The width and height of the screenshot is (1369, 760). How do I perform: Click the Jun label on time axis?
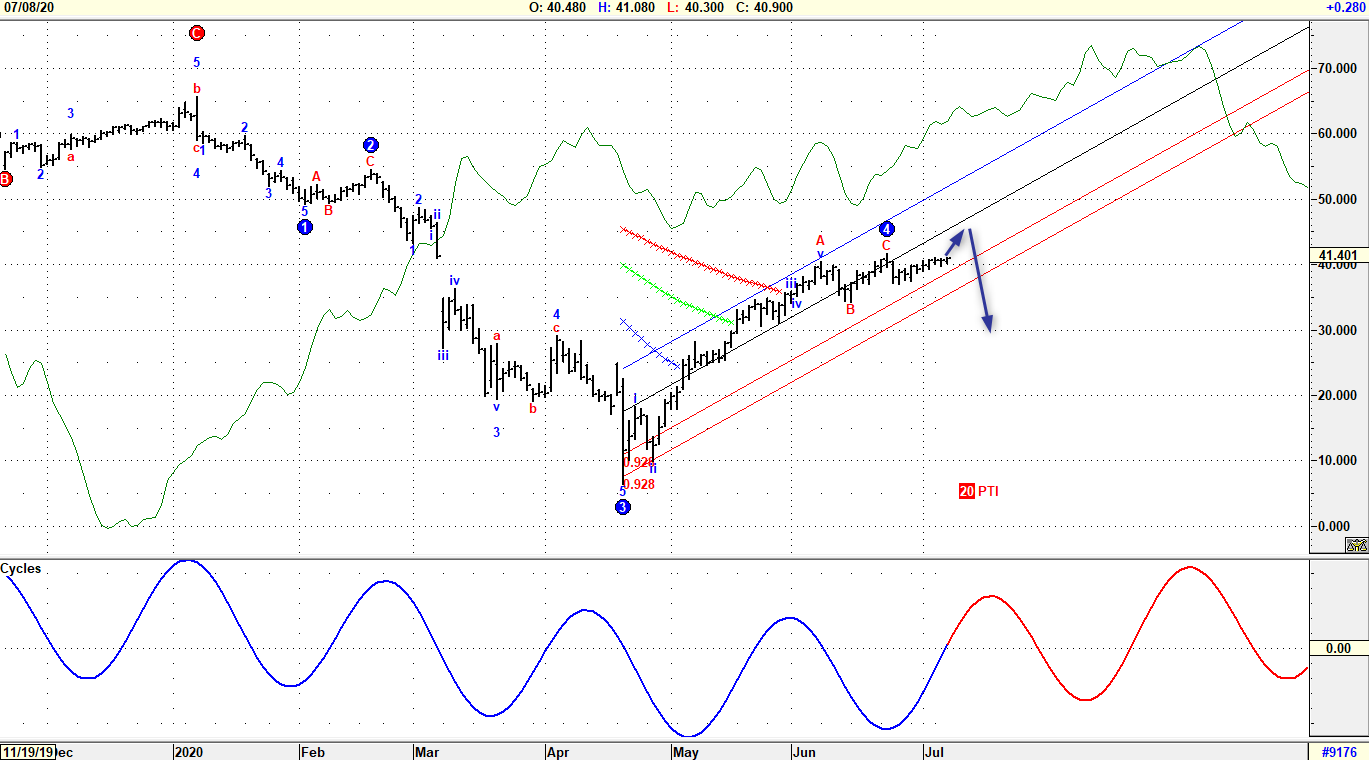pos(805,752)
